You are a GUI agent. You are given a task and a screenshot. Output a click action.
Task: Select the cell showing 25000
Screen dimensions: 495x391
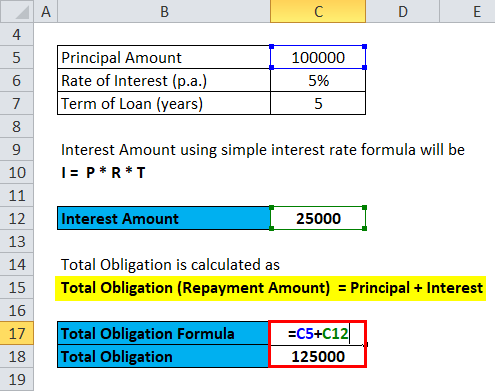pos(318,218)
